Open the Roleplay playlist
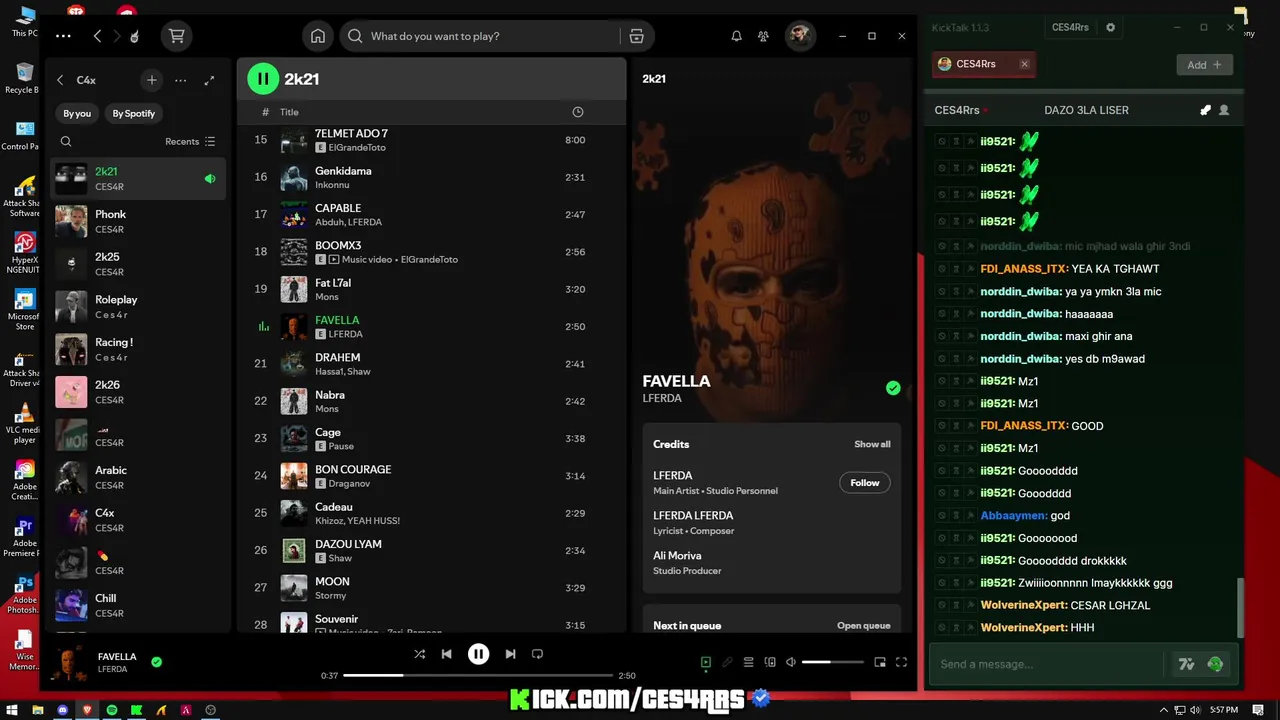Image resolution: width=1280 pixels, height=720 pixels. coord(138,307)
